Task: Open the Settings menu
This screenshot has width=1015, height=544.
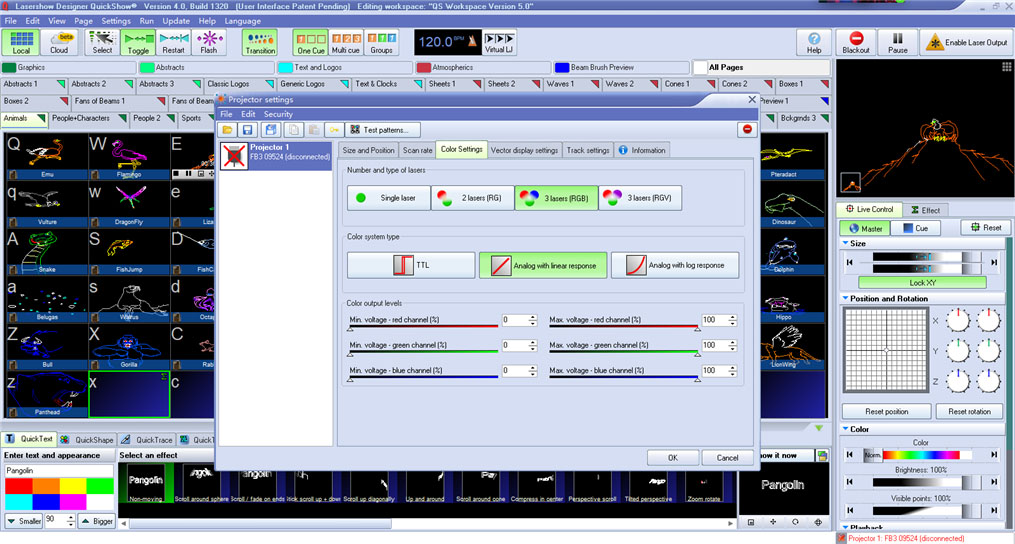Action: [x=116, y=21]
